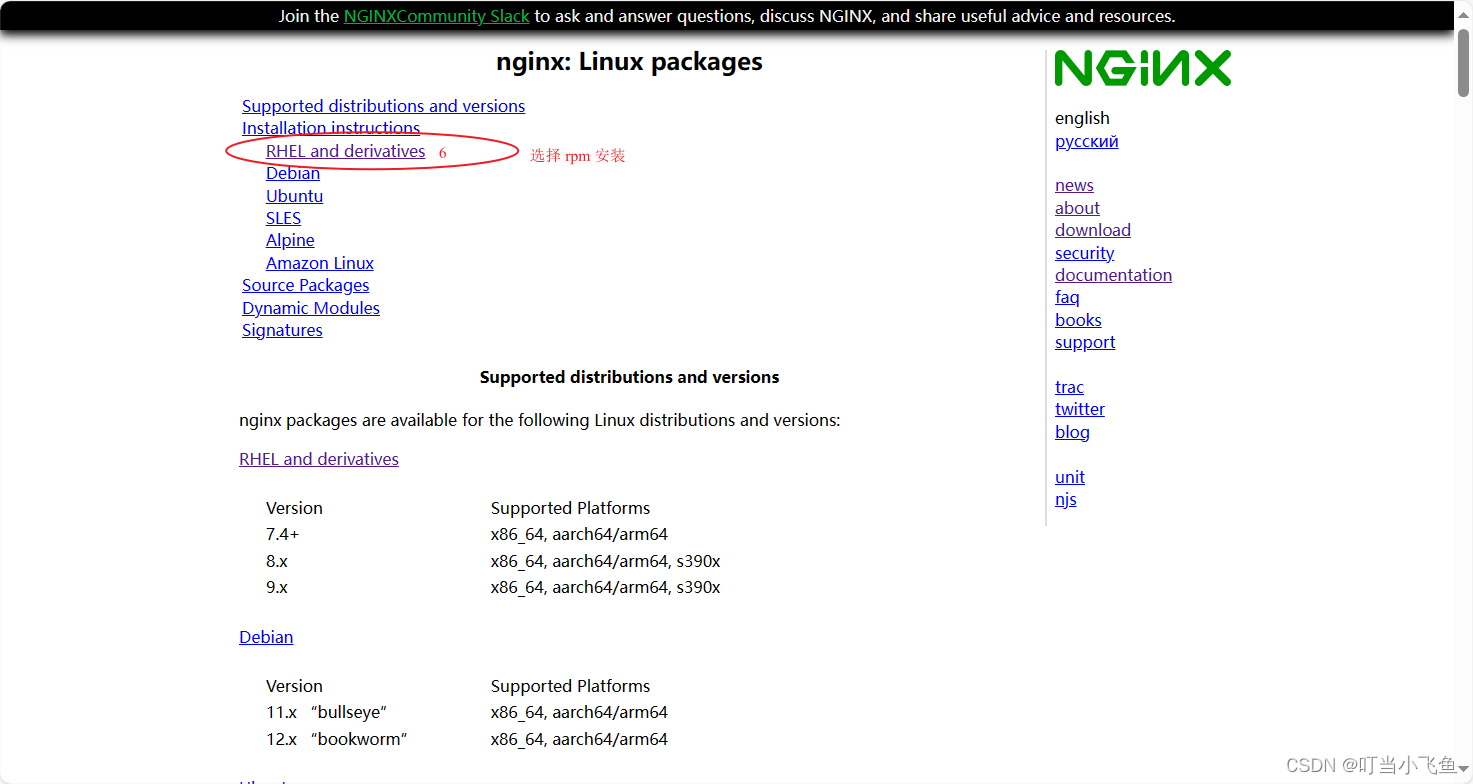
Task: Click the NGINX logo
Action: pos(1142,68)
